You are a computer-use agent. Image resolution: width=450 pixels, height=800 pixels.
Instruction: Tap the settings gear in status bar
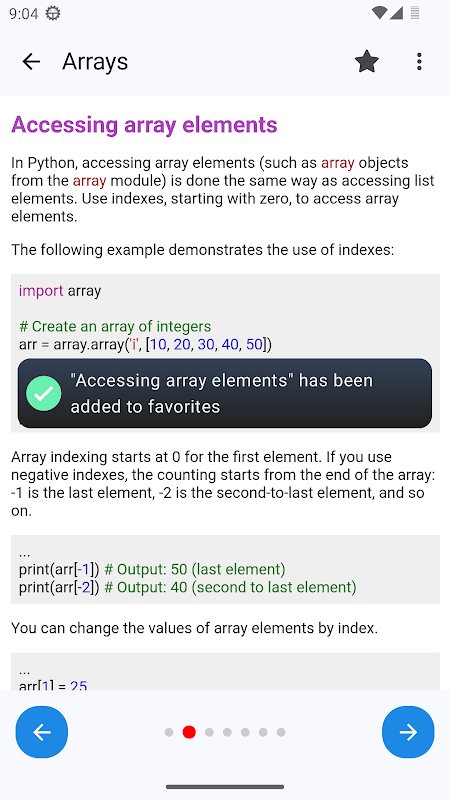pos(53,13)
